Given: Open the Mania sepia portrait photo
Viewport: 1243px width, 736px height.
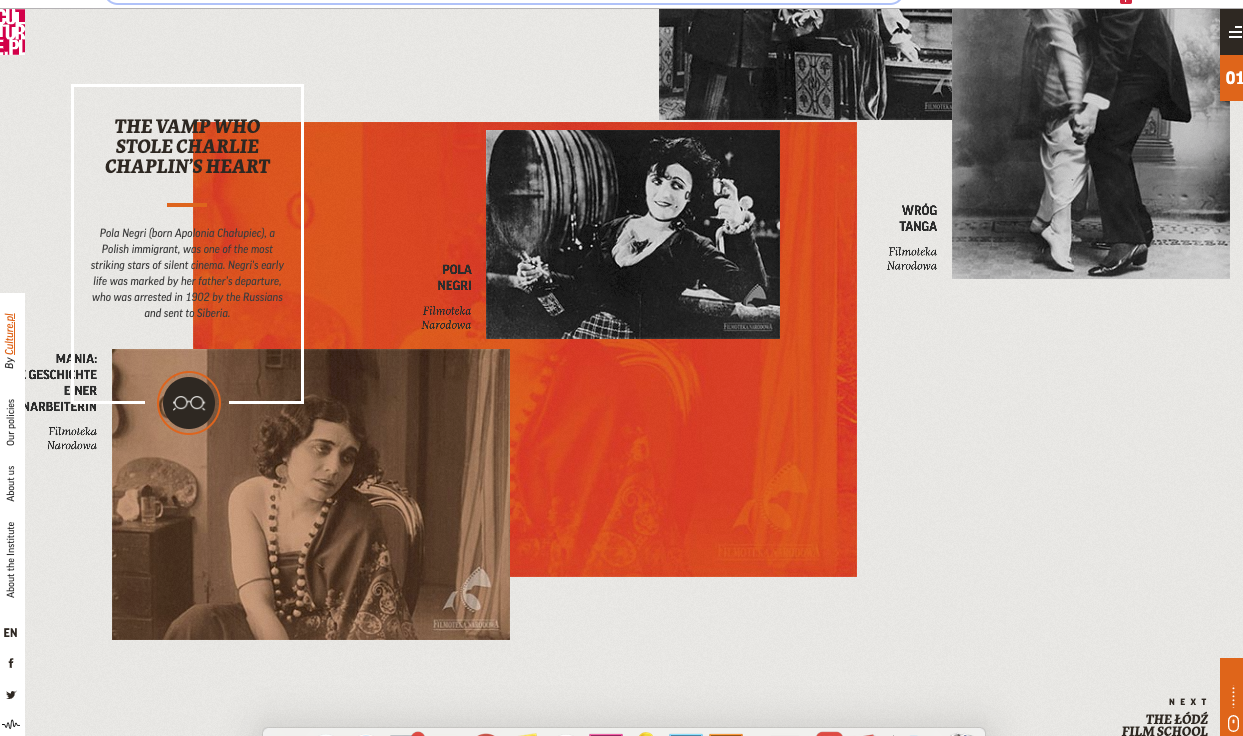Looking at the screenshot, I should (311, 494).
